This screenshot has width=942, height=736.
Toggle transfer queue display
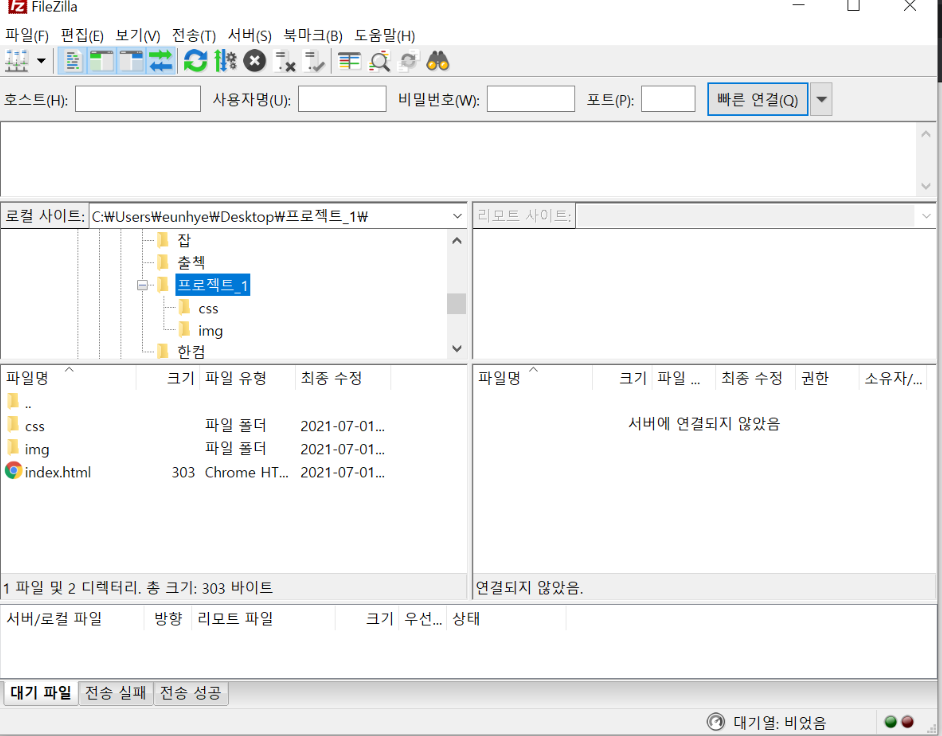[x=161, y=61]
